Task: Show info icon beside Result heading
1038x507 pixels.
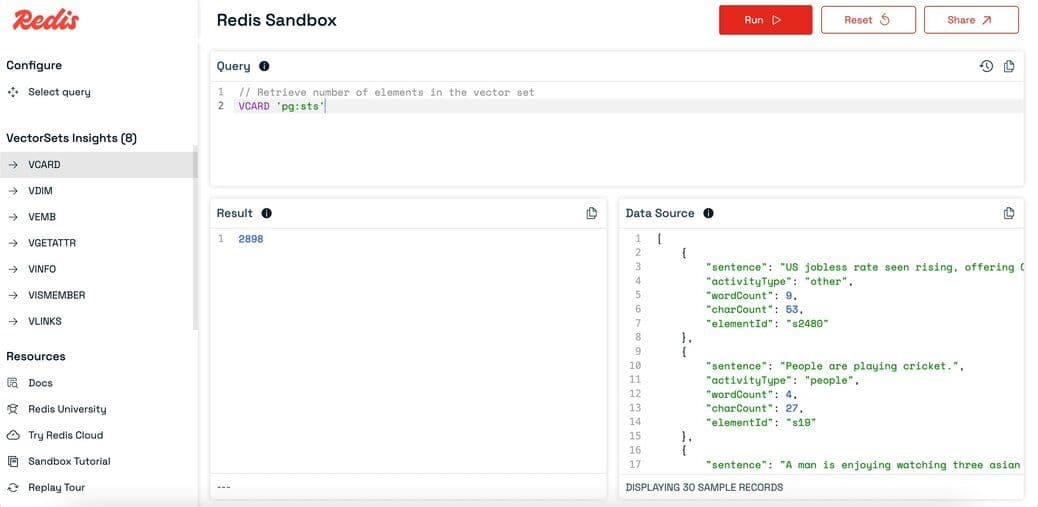Action: (x=266, y=213)
